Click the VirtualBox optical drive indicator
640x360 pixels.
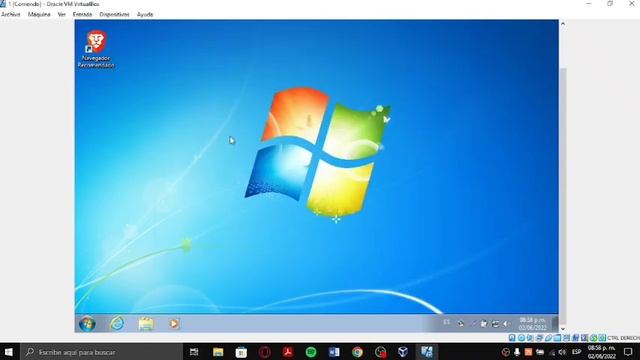coord(521,338)
